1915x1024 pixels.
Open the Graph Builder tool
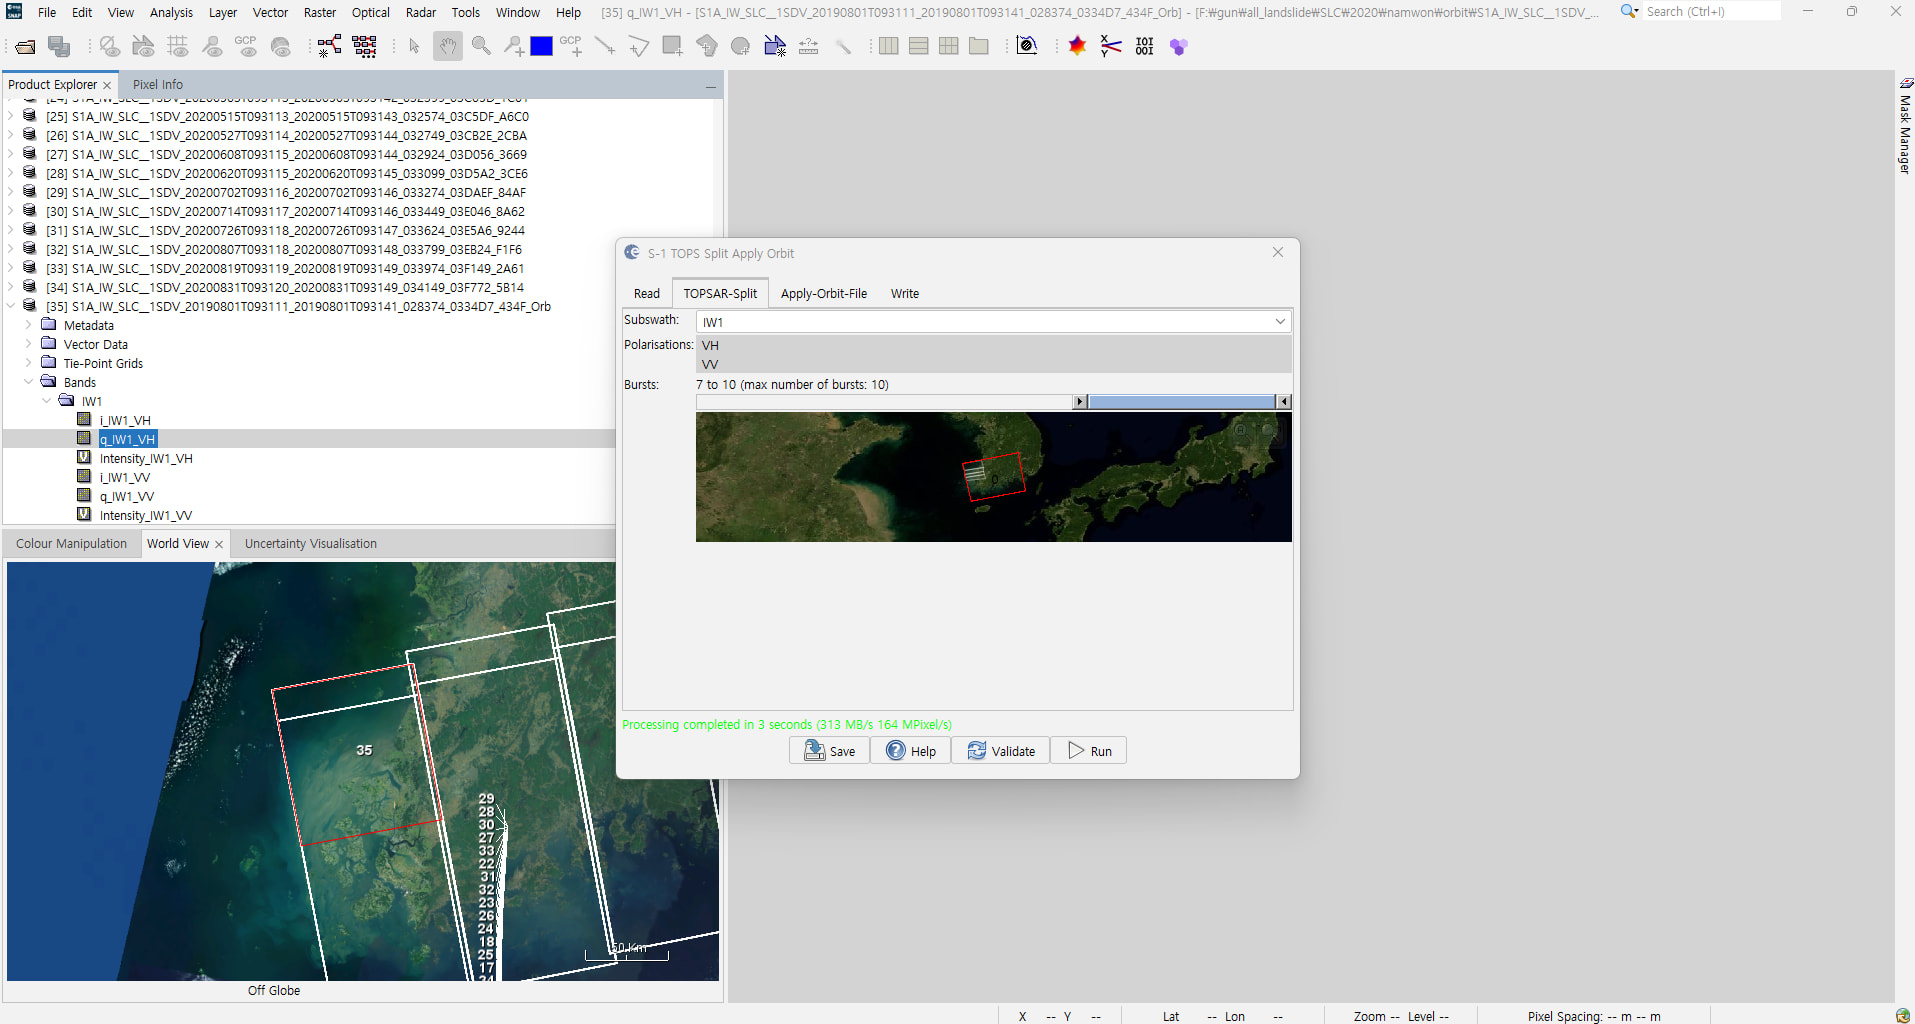pos(329,47)
